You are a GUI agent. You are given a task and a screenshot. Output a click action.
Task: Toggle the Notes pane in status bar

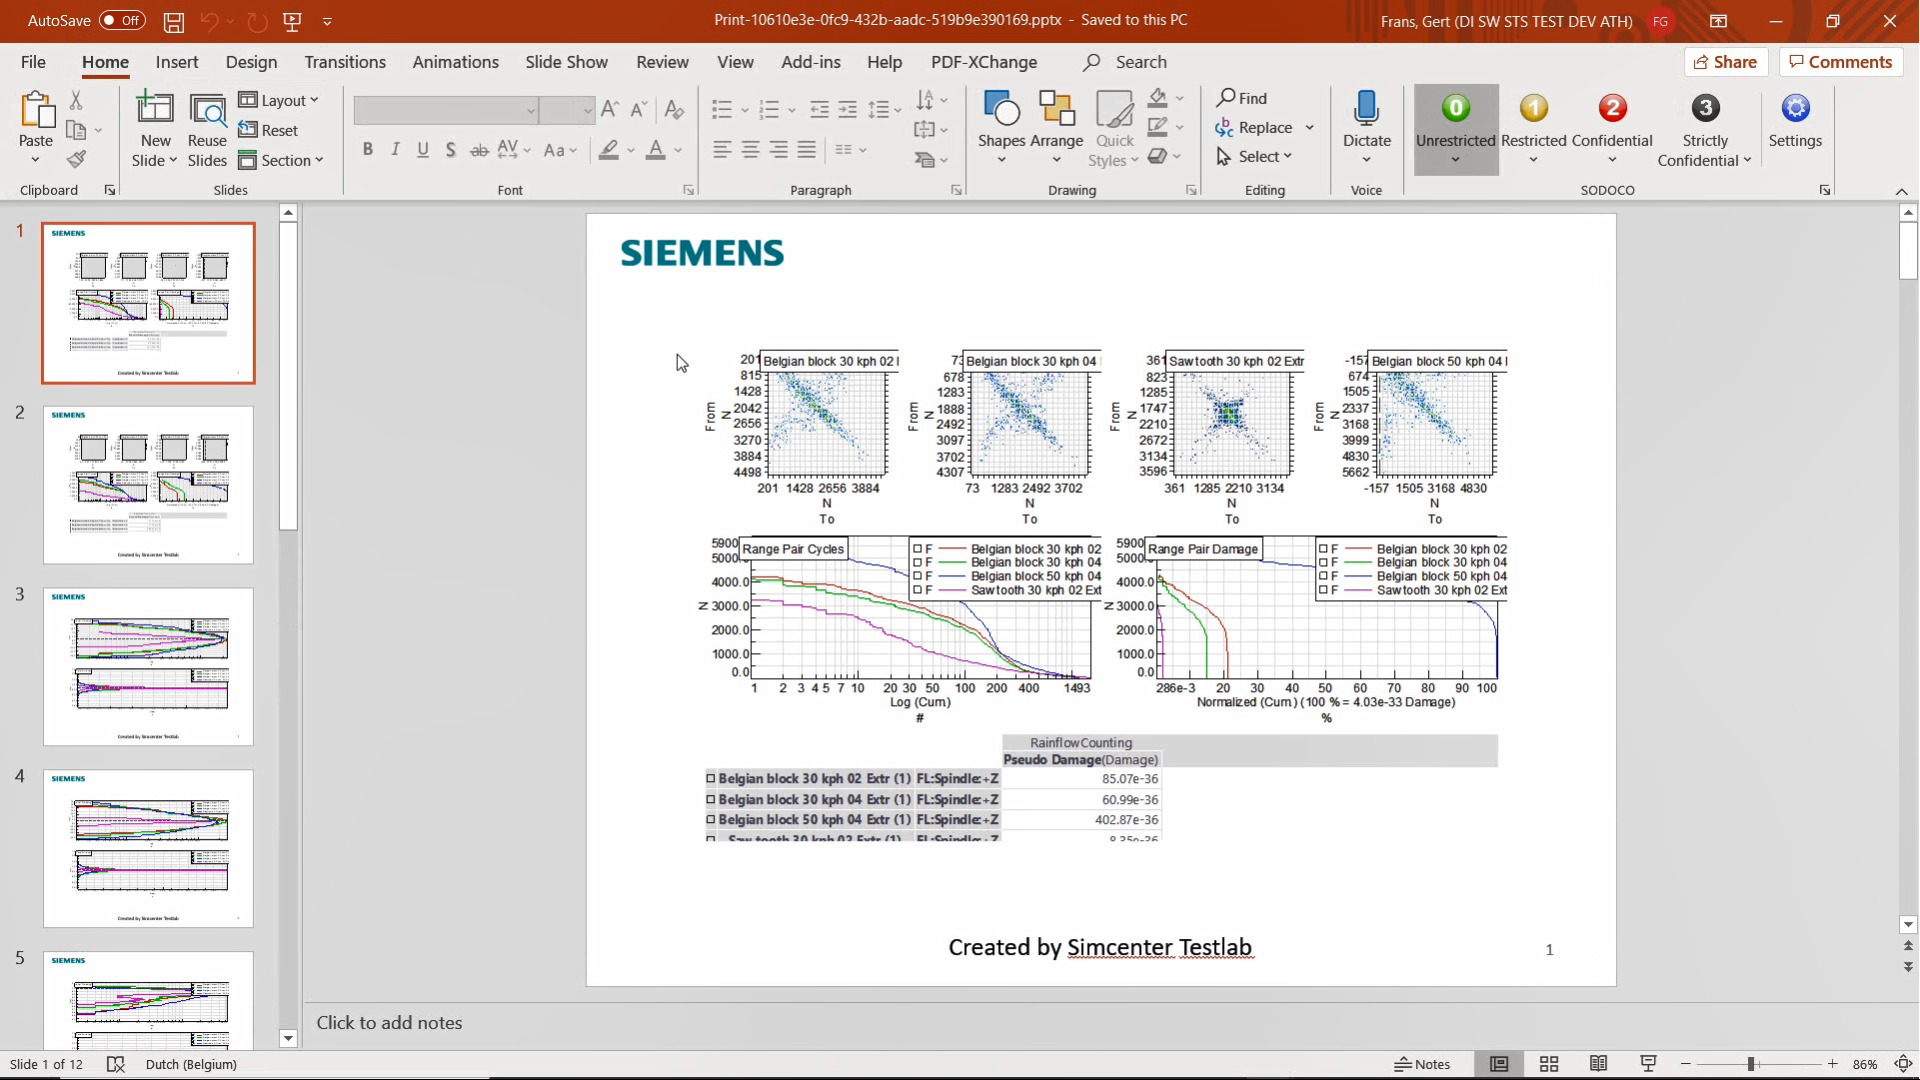(x=1422, y=1064)
